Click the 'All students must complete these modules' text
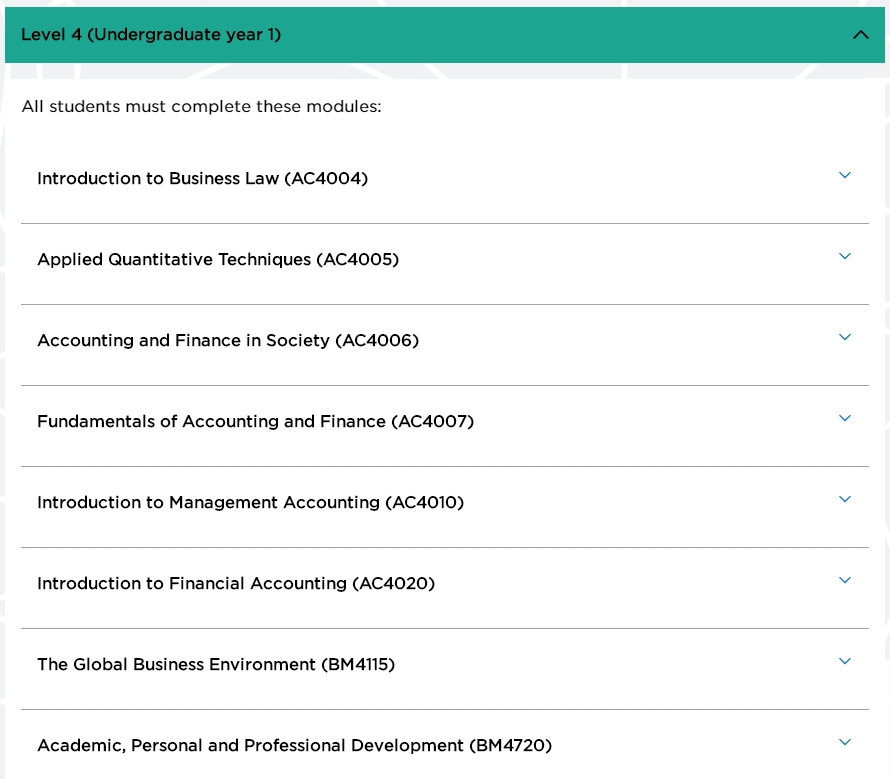The height and width of the screenshot is (779, 890). [x=201, y=107]
